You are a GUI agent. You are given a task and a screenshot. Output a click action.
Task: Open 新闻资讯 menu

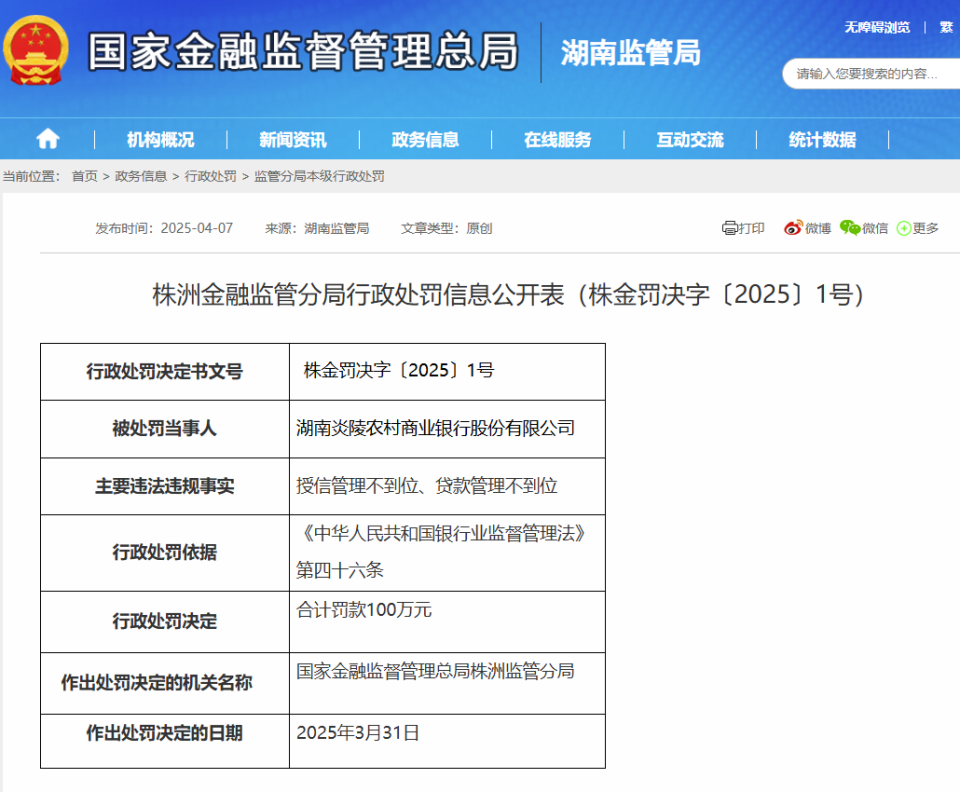(x=293, y=140)
